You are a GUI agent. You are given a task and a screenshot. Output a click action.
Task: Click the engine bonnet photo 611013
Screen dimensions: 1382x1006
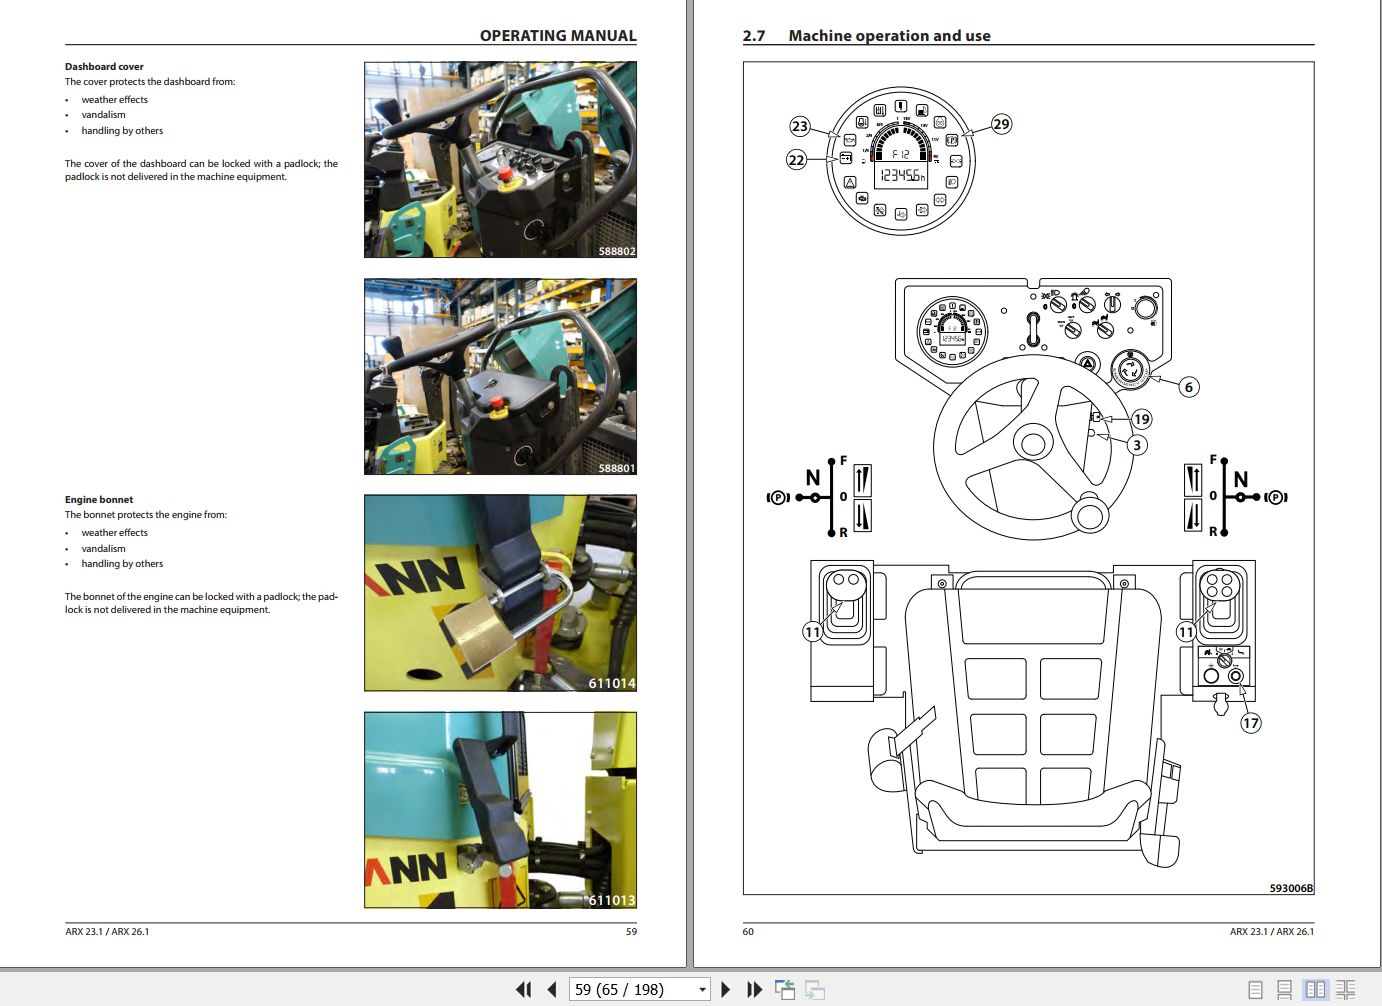point(499,808)
